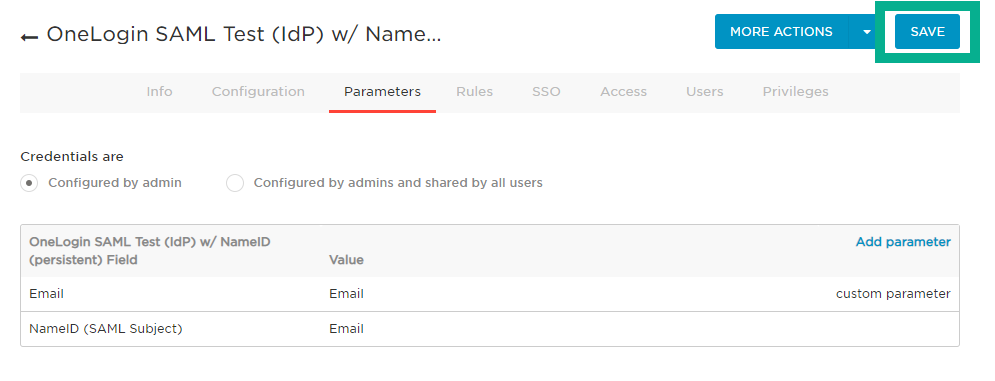
Task: Choose Configured by admins and shared radio
Action: tap(235, 183)
